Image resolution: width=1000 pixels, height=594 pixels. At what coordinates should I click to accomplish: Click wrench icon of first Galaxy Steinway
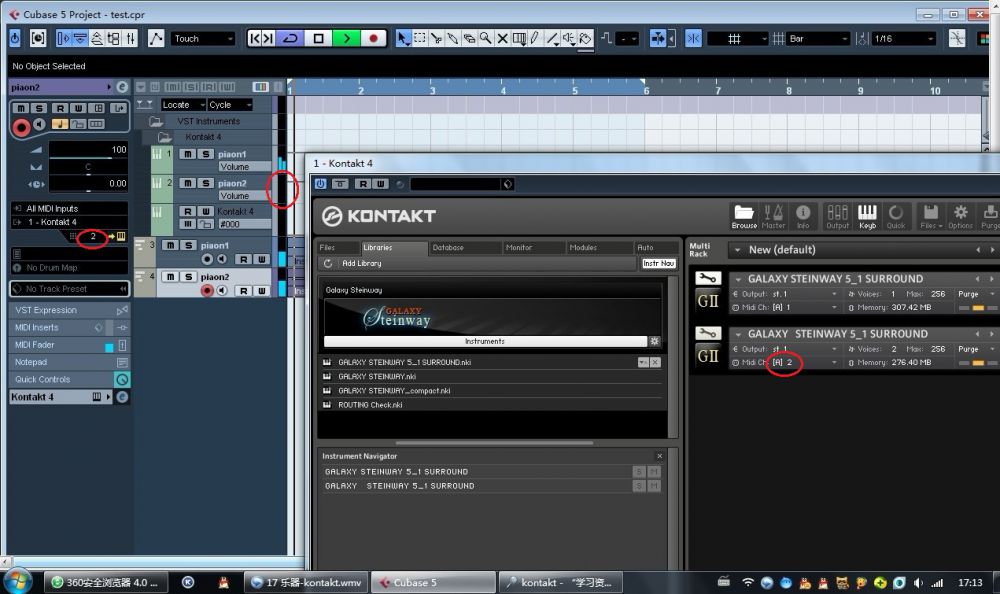707,279
